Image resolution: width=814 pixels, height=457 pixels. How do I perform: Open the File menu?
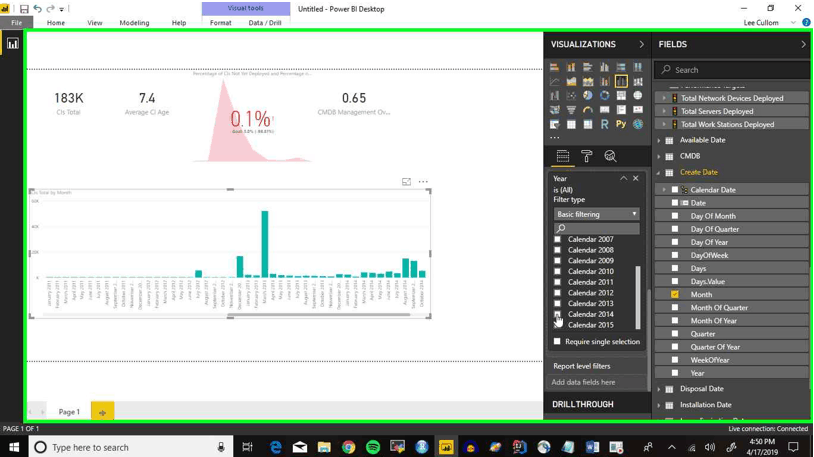click(17, 23)
